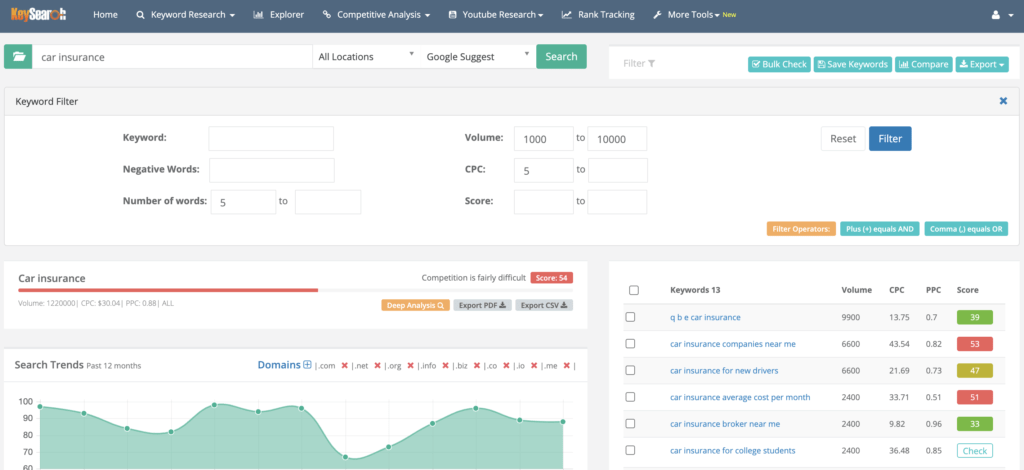
Task: Check car insurance for college students row
Action: point(630,450)
